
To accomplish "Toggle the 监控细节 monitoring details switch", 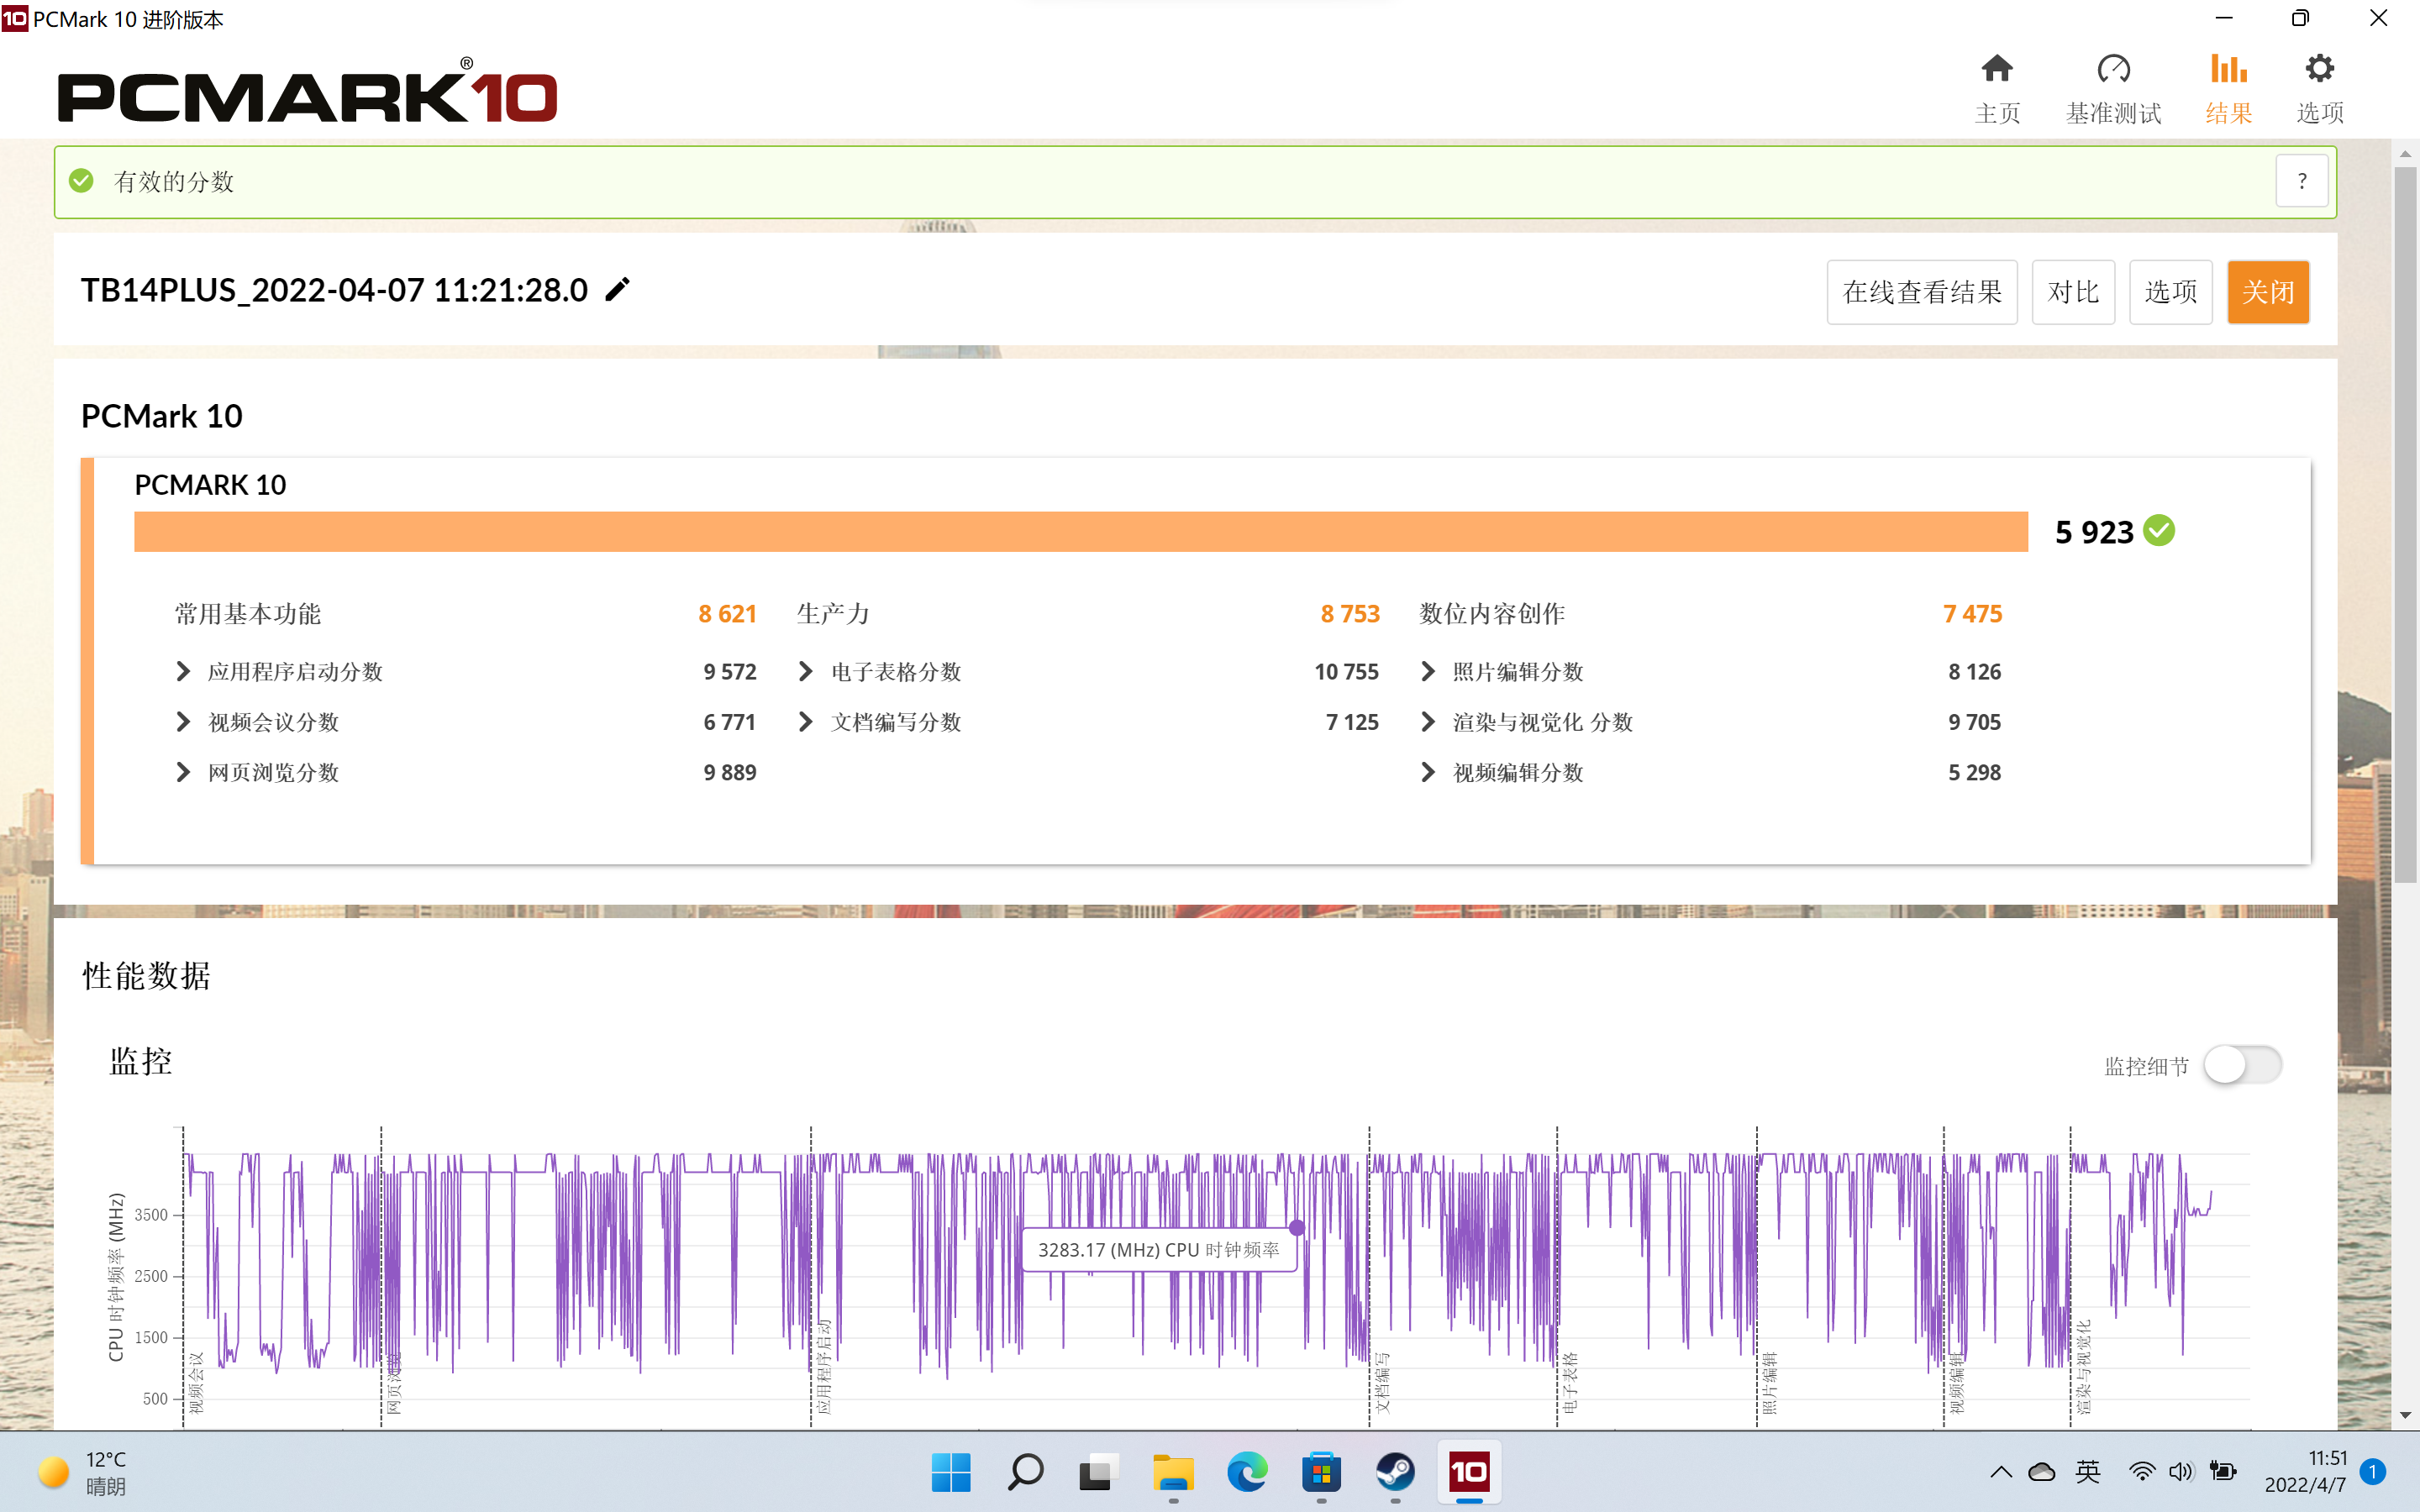I will coord(2242,1065).
